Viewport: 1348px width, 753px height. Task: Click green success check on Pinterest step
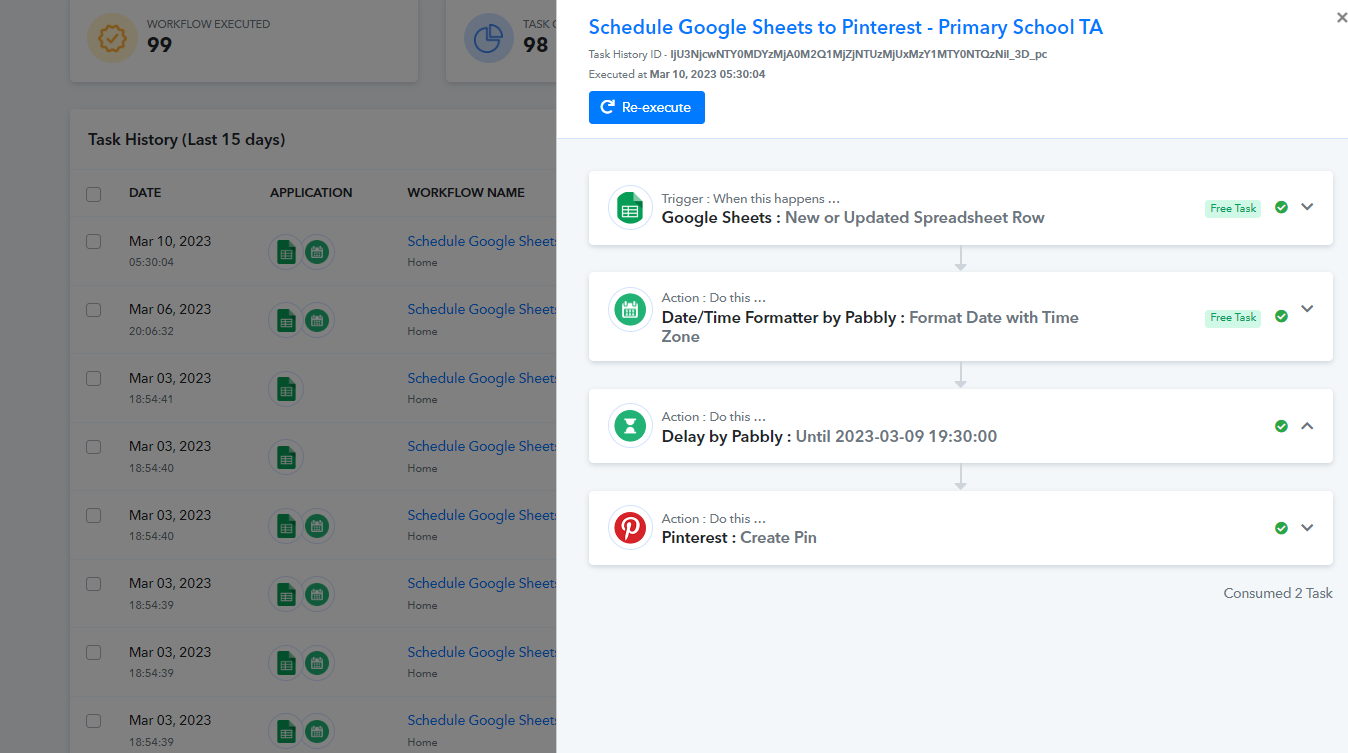pyautogui.click(x=1281, y=528)
